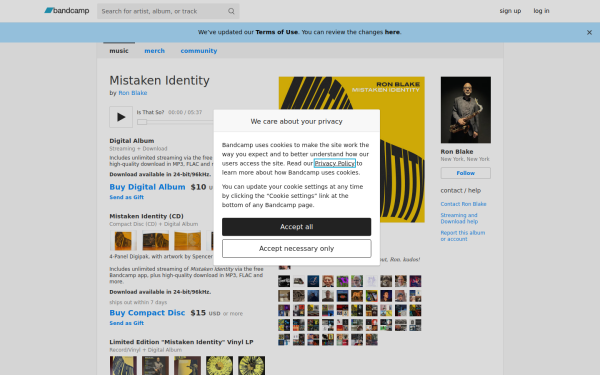The image size is (600, 375).
Task: Open first supporter avatar in top row
Action: [284, 281]
